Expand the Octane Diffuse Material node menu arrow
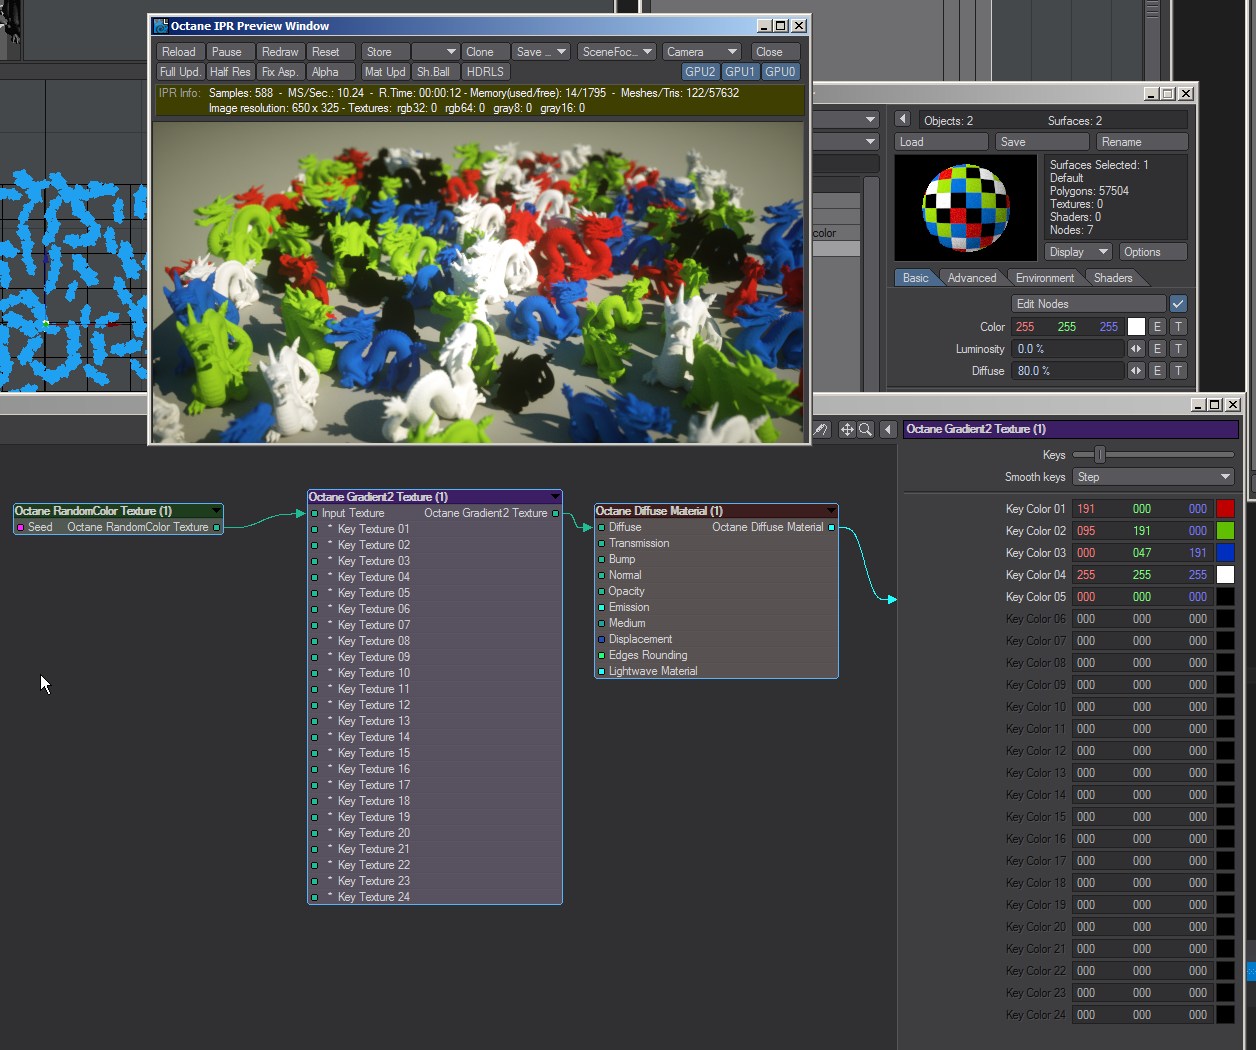Screen dimensions: 1256x1050 tap(830, 511)
